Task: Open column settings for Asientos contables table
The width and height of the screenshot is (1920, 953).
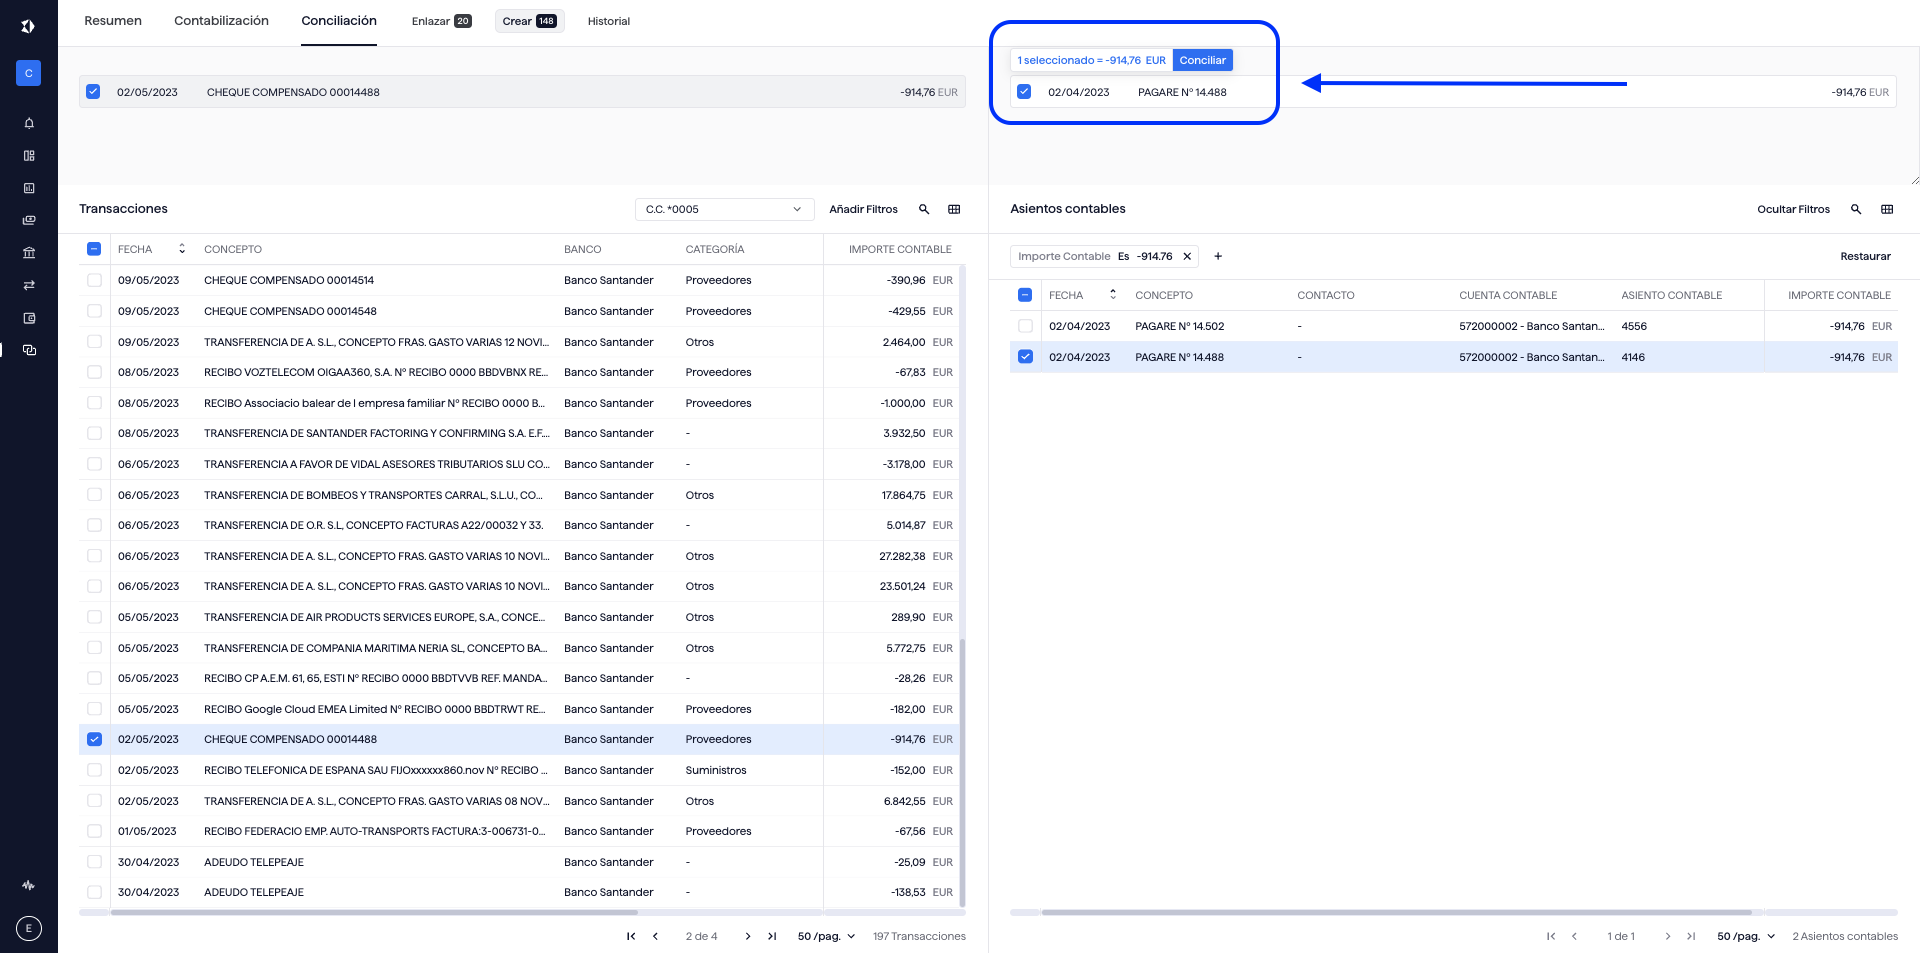Action: pos(1887,209)
